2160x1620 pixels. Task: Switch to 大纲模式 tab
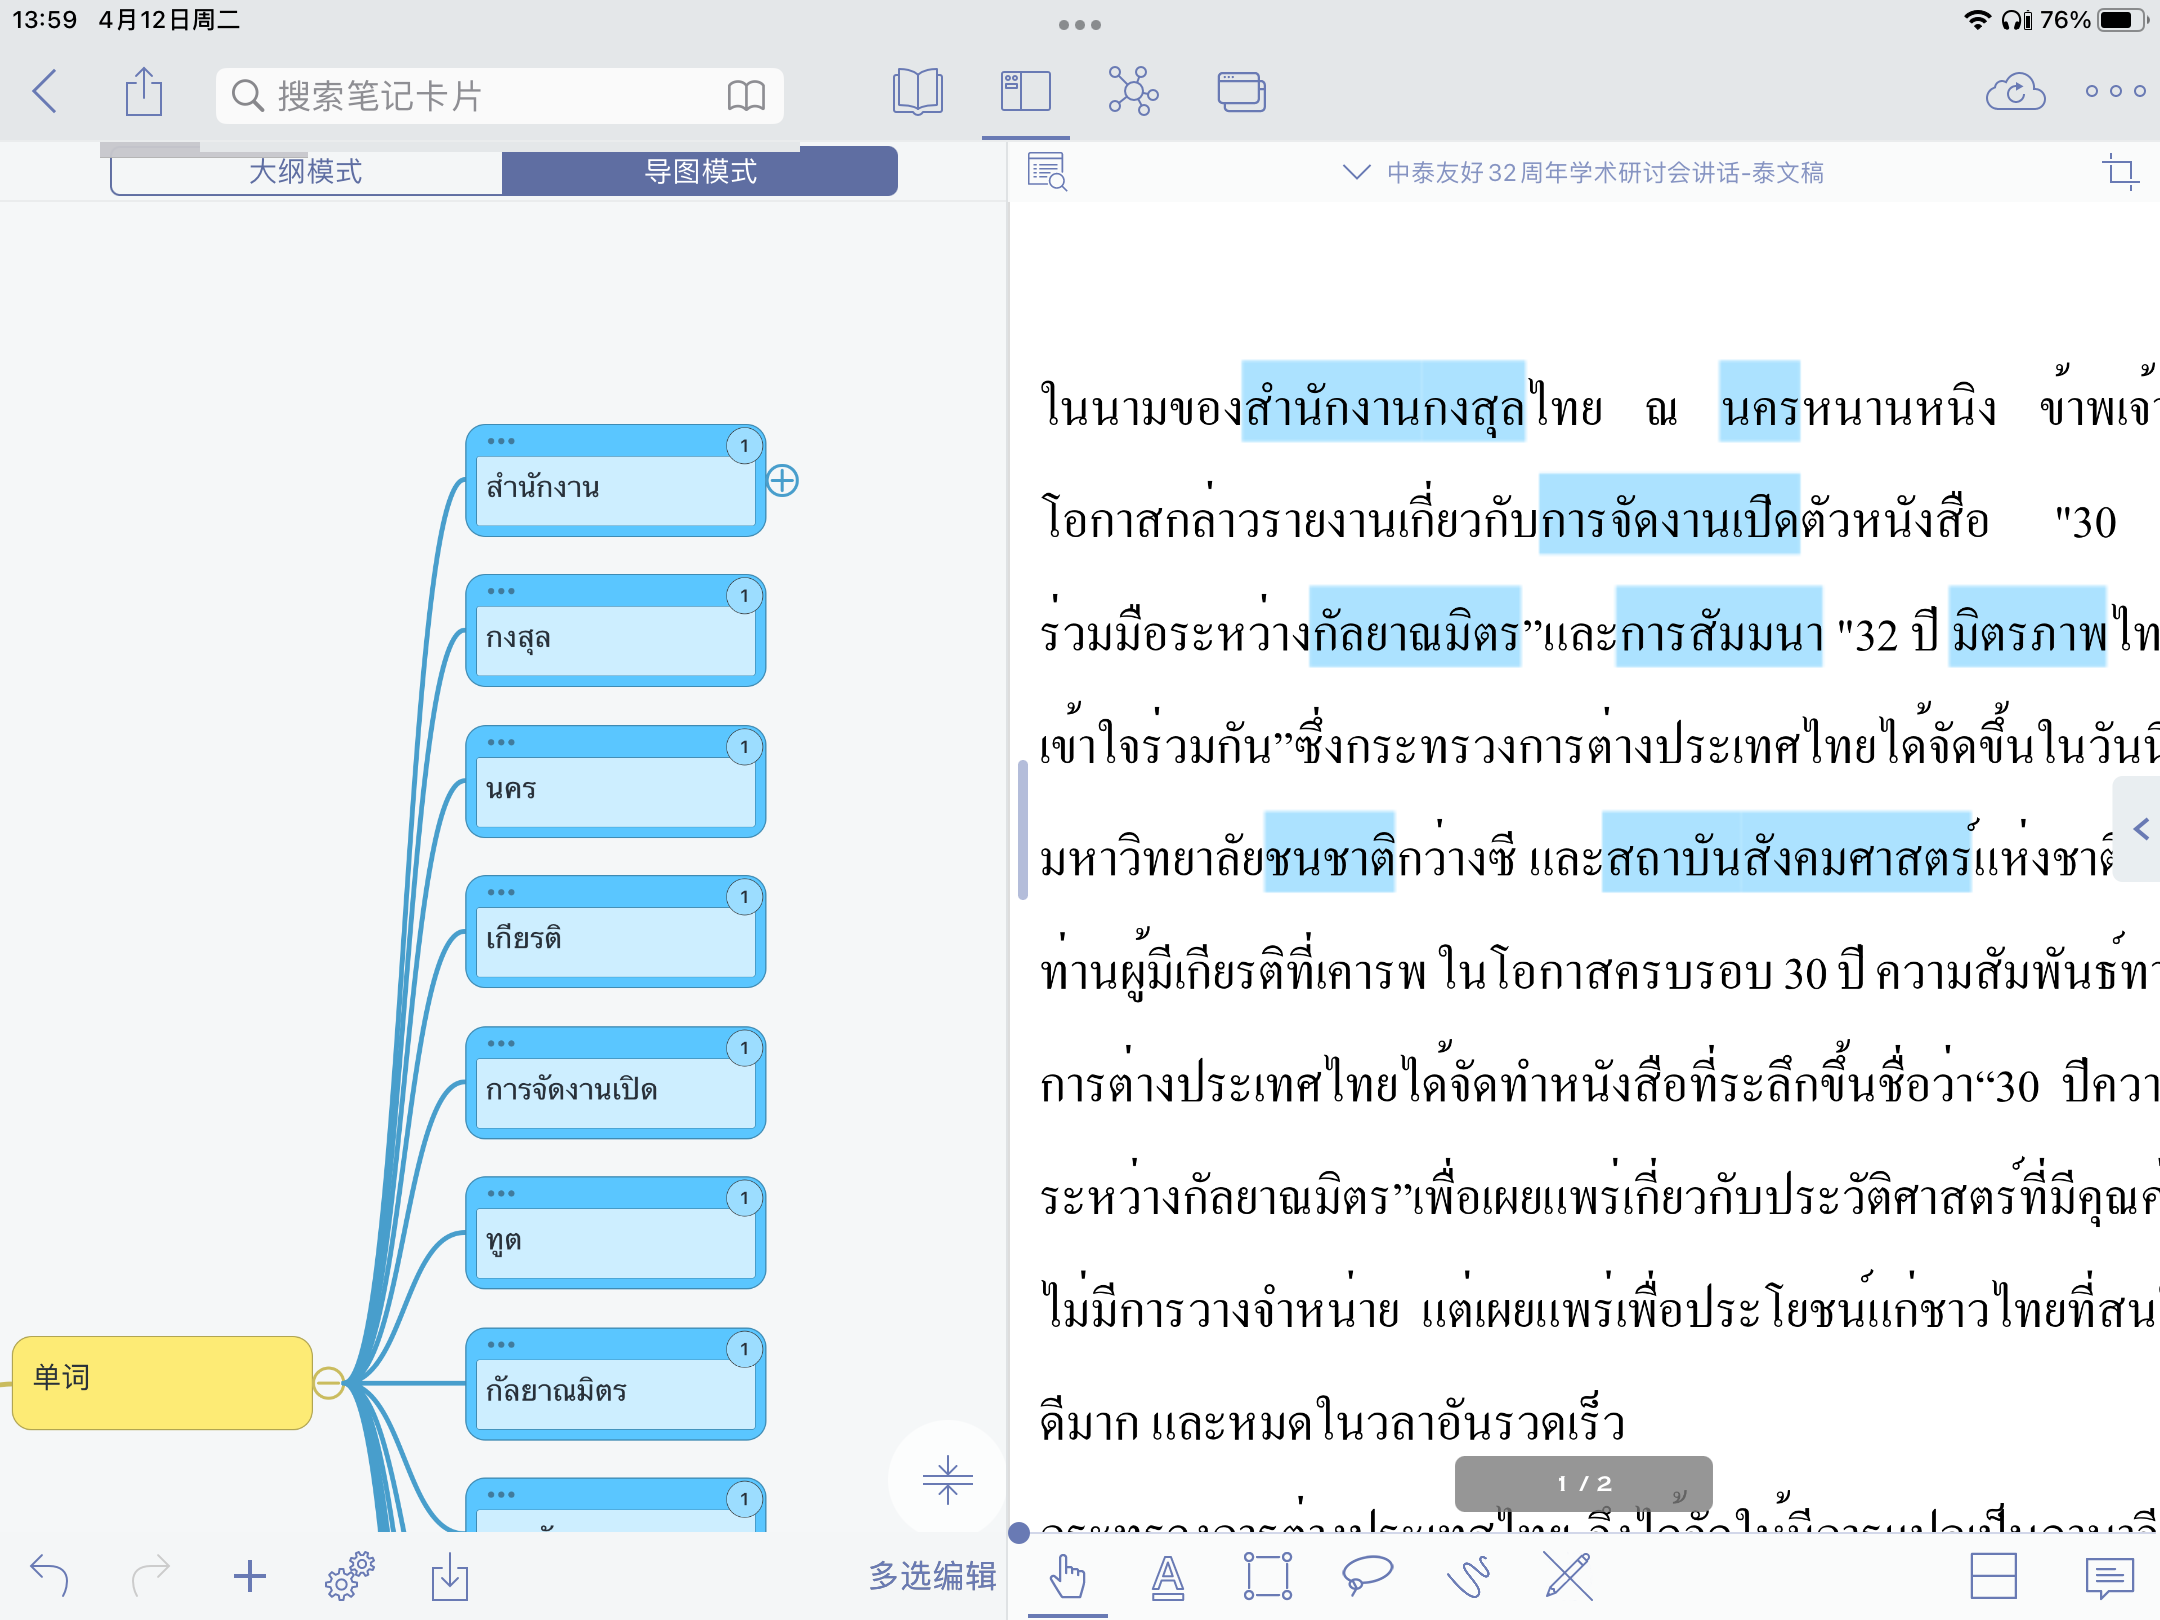pos(306,172)
